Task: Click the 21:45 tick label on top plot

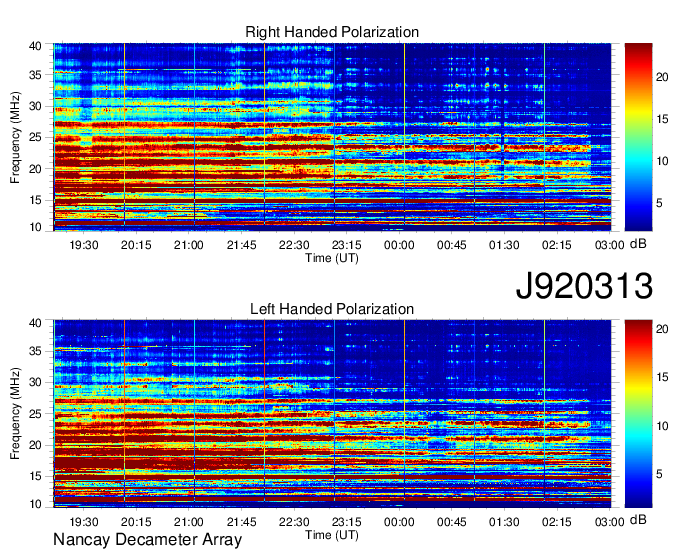Action: (x=242, y=245)
